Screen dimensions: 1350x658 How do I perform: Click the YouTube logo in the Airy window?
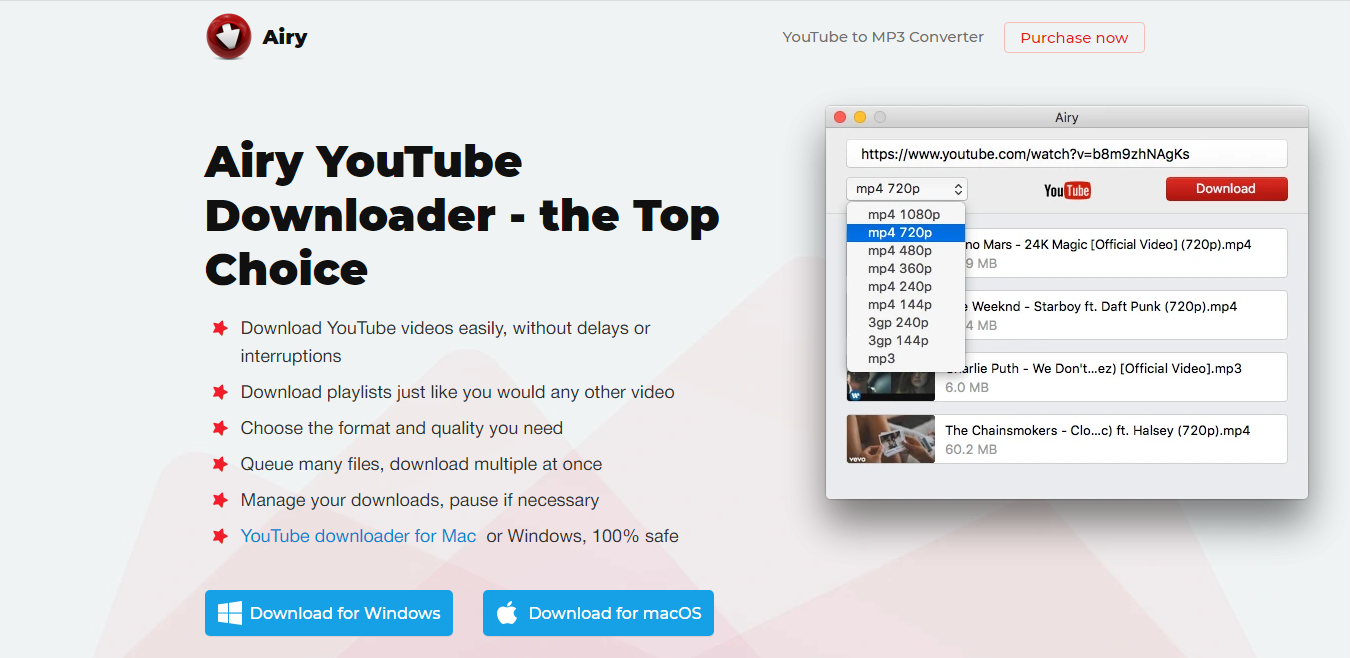pos(1067,190)
